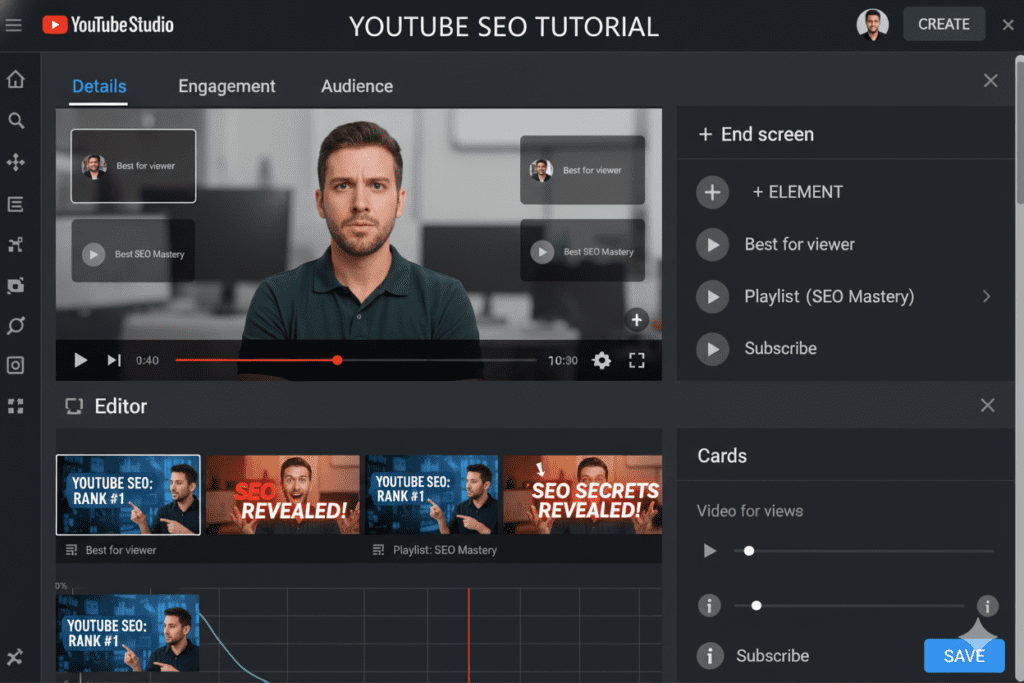Switch to the Engagement tab
Viewport: 1024px width, 683px height.
click(x=227, y=86)
